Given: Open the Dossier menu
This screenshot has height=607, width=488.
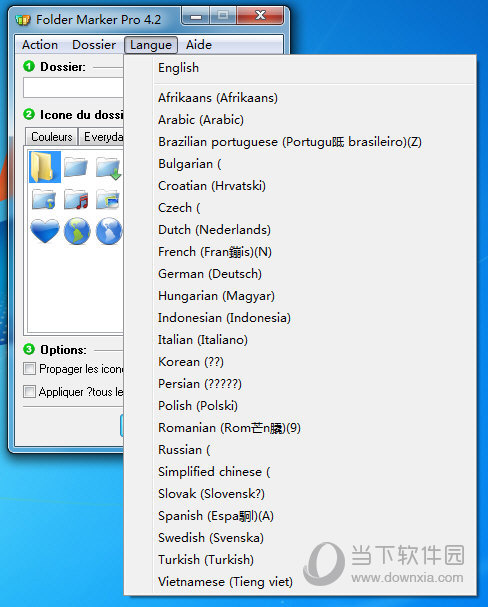Looking at the screenshot, I should point(94,45).
